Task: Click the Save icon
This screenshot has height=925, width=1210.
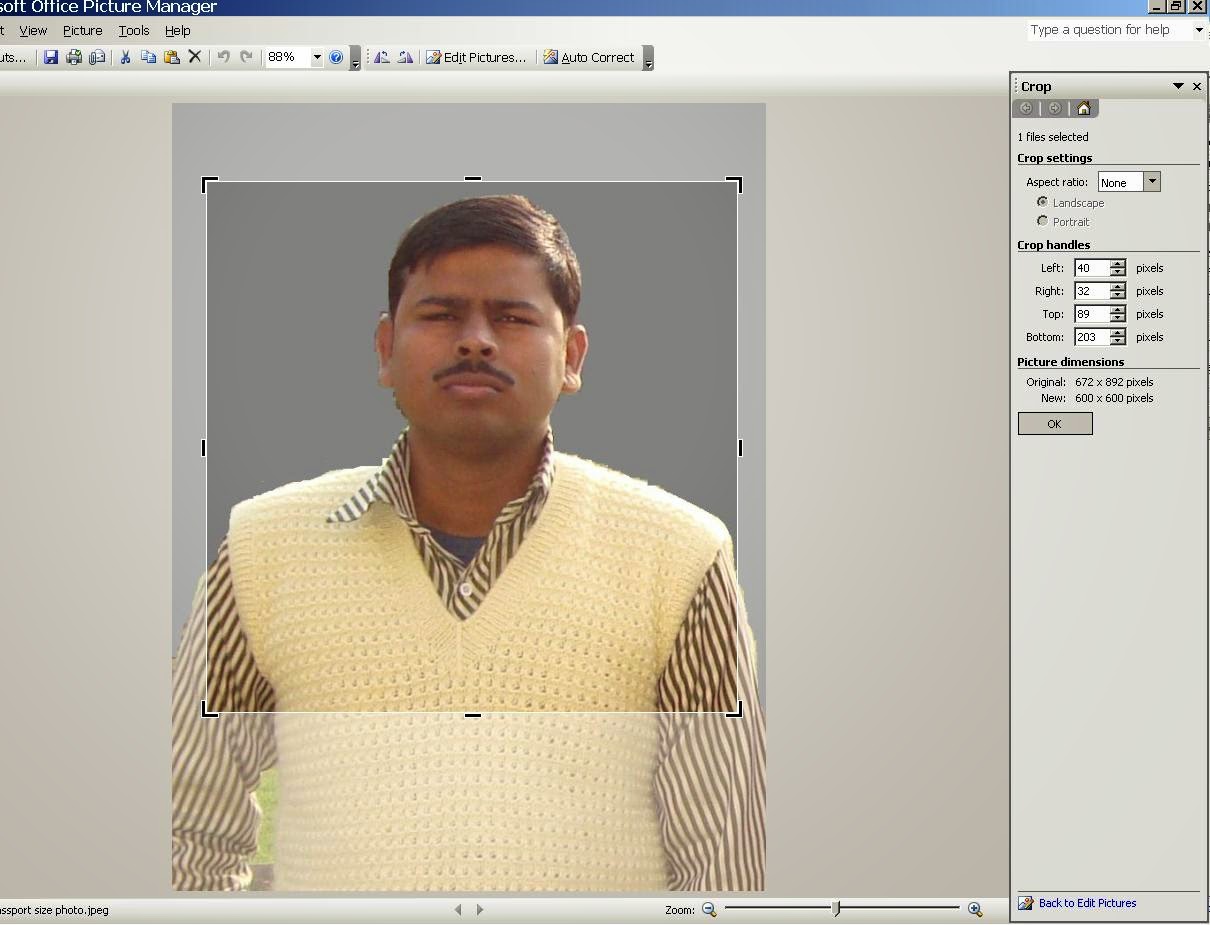Action: [51, 57]
